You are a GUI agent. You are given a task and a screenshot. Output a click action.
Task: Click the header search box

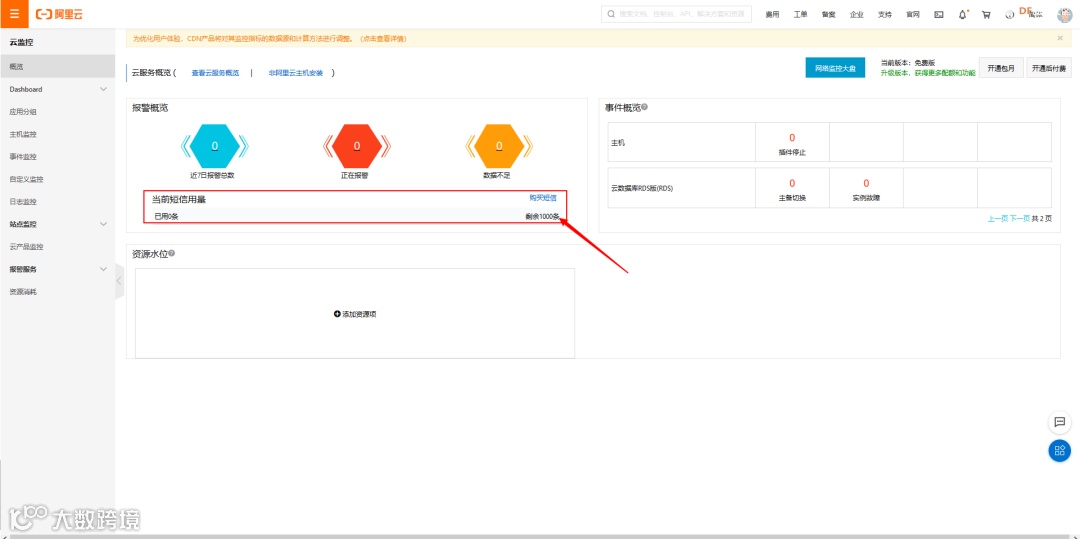[x=676, y=14]
